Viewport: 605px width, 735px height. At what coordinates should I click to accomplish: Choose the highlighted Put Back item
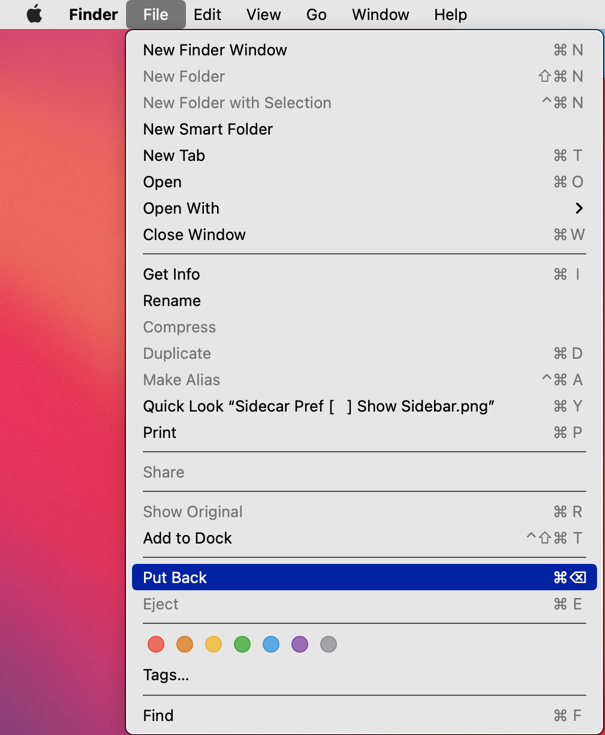tap(364, 578)
